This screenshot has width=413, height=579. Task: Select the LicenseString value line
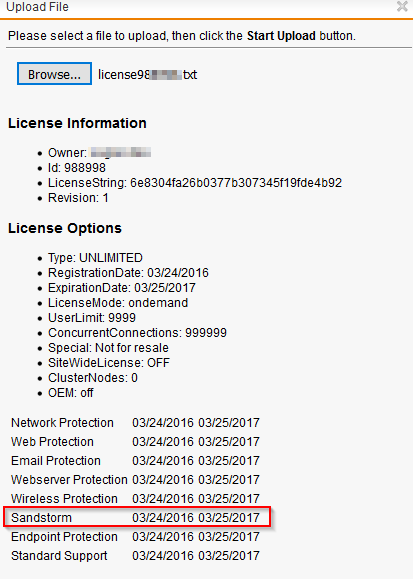[195, 183]
